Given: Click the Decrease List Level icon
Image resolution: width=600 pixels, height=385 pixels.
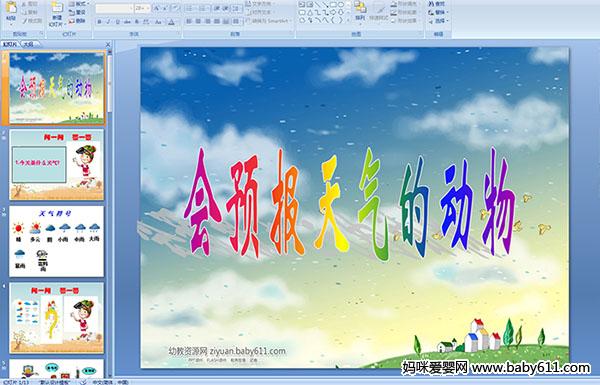Looking at the screenshot, I should pyautogui.click(x=217, y=8).
